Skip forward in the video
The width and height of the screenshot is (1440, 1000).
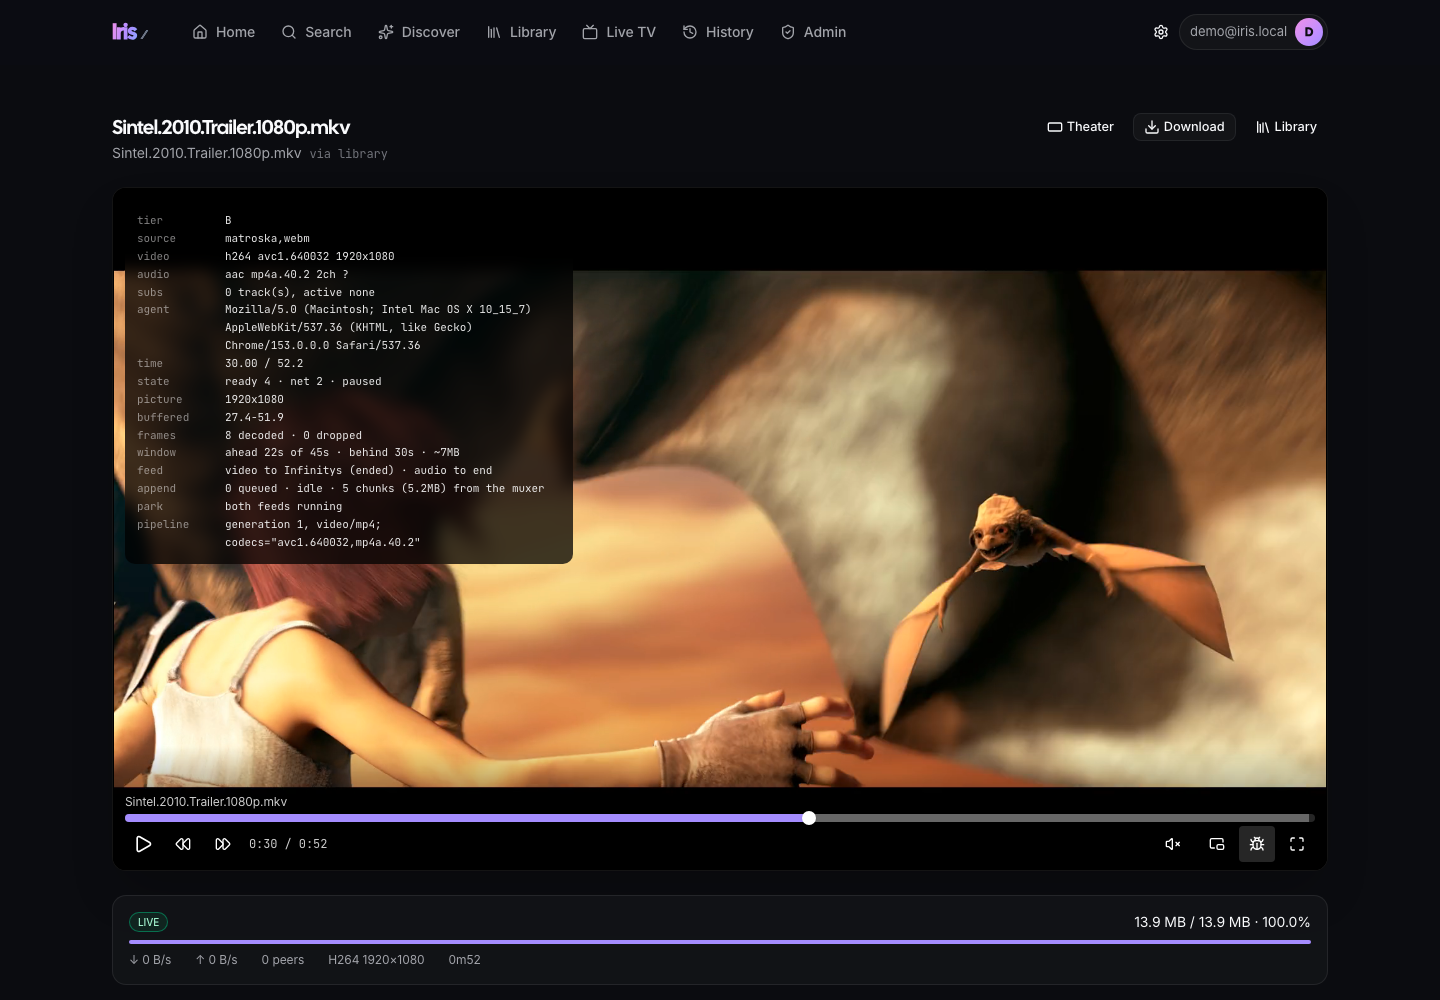(x=223, y=844)
